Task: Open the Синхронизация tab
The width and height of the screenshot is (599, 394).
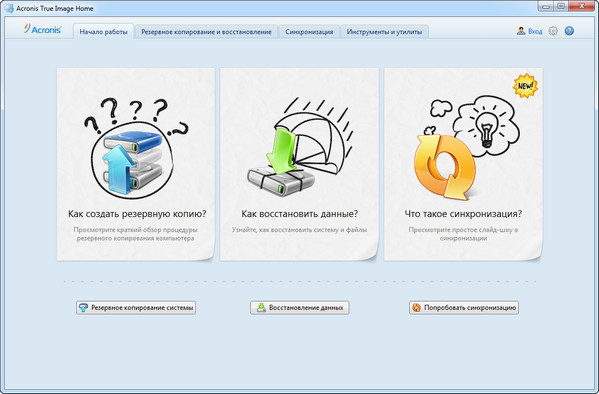Action: coord(309,32)
